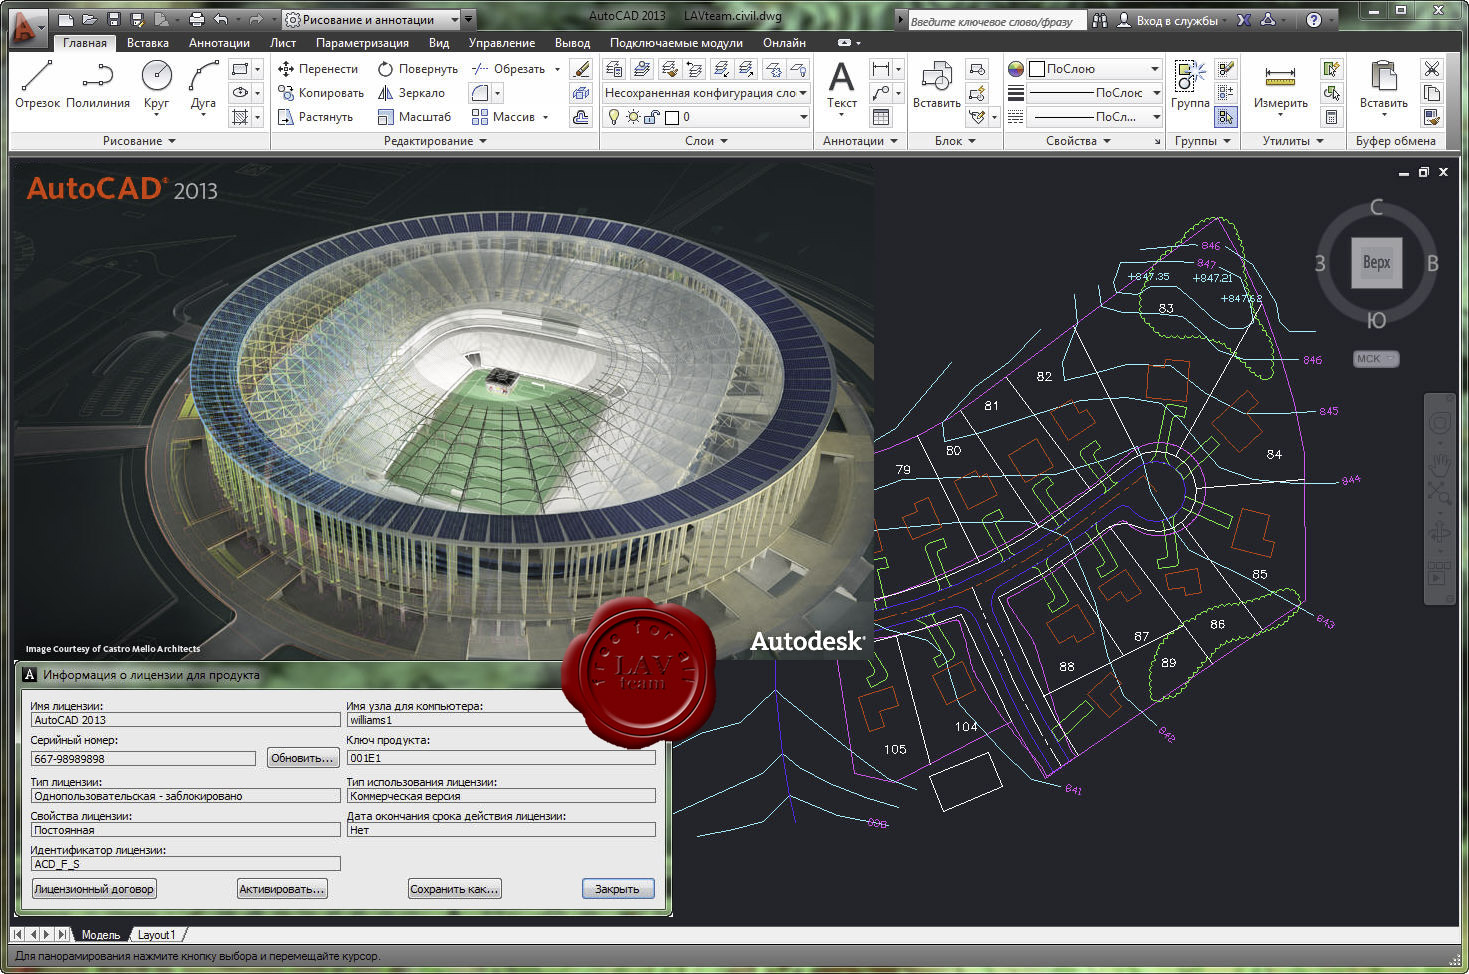
Task: Toggle layer 0 lock padlock icon
Action: pyautogui.click(x=652, y=117)
